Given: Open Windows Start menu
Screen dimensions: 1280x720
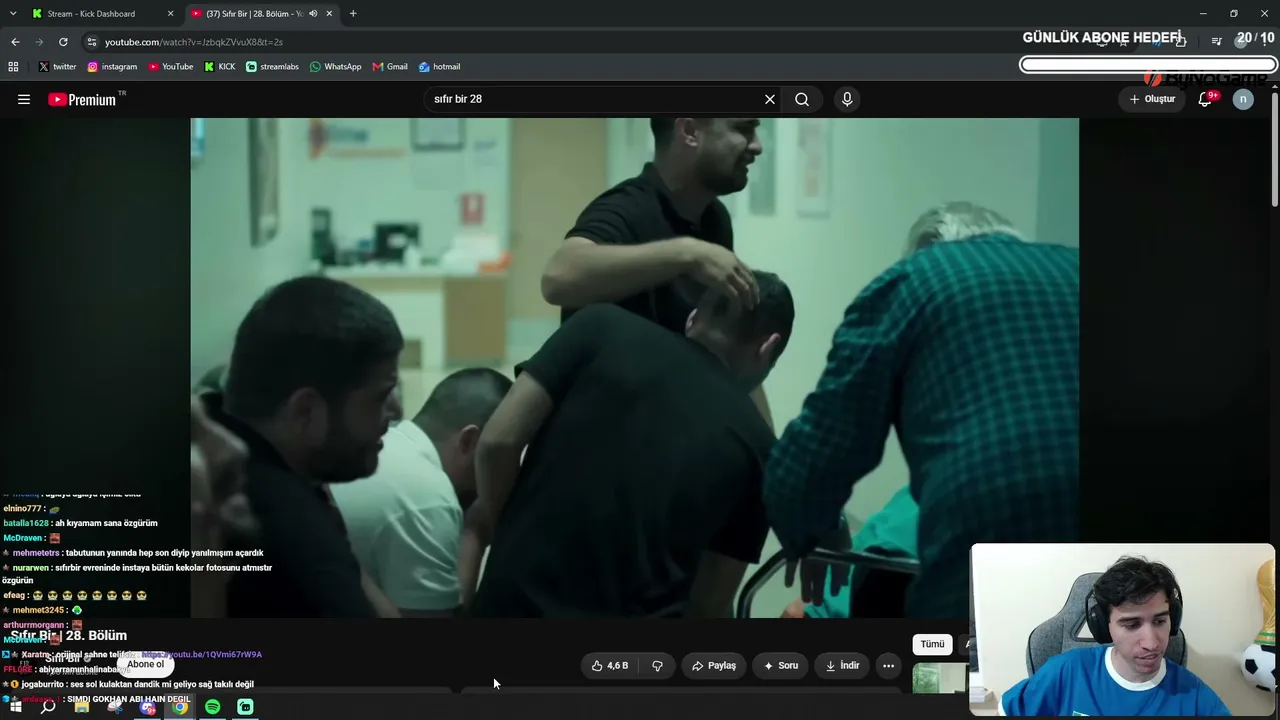Looking at the screenshot, I should click(x=15, y=707).
